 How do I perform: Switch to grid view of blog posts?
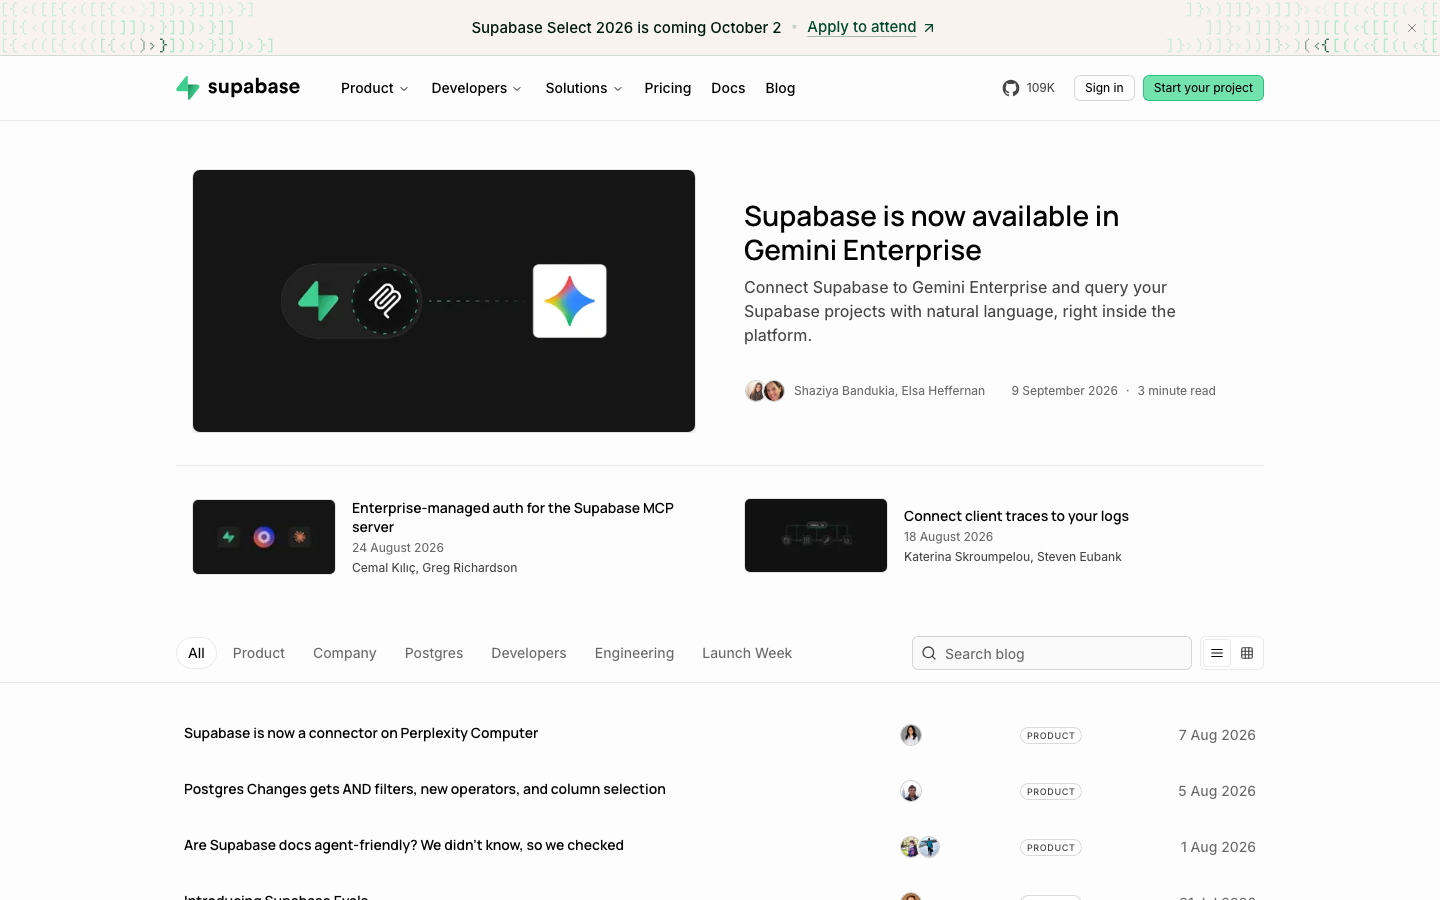[1247, 653]
